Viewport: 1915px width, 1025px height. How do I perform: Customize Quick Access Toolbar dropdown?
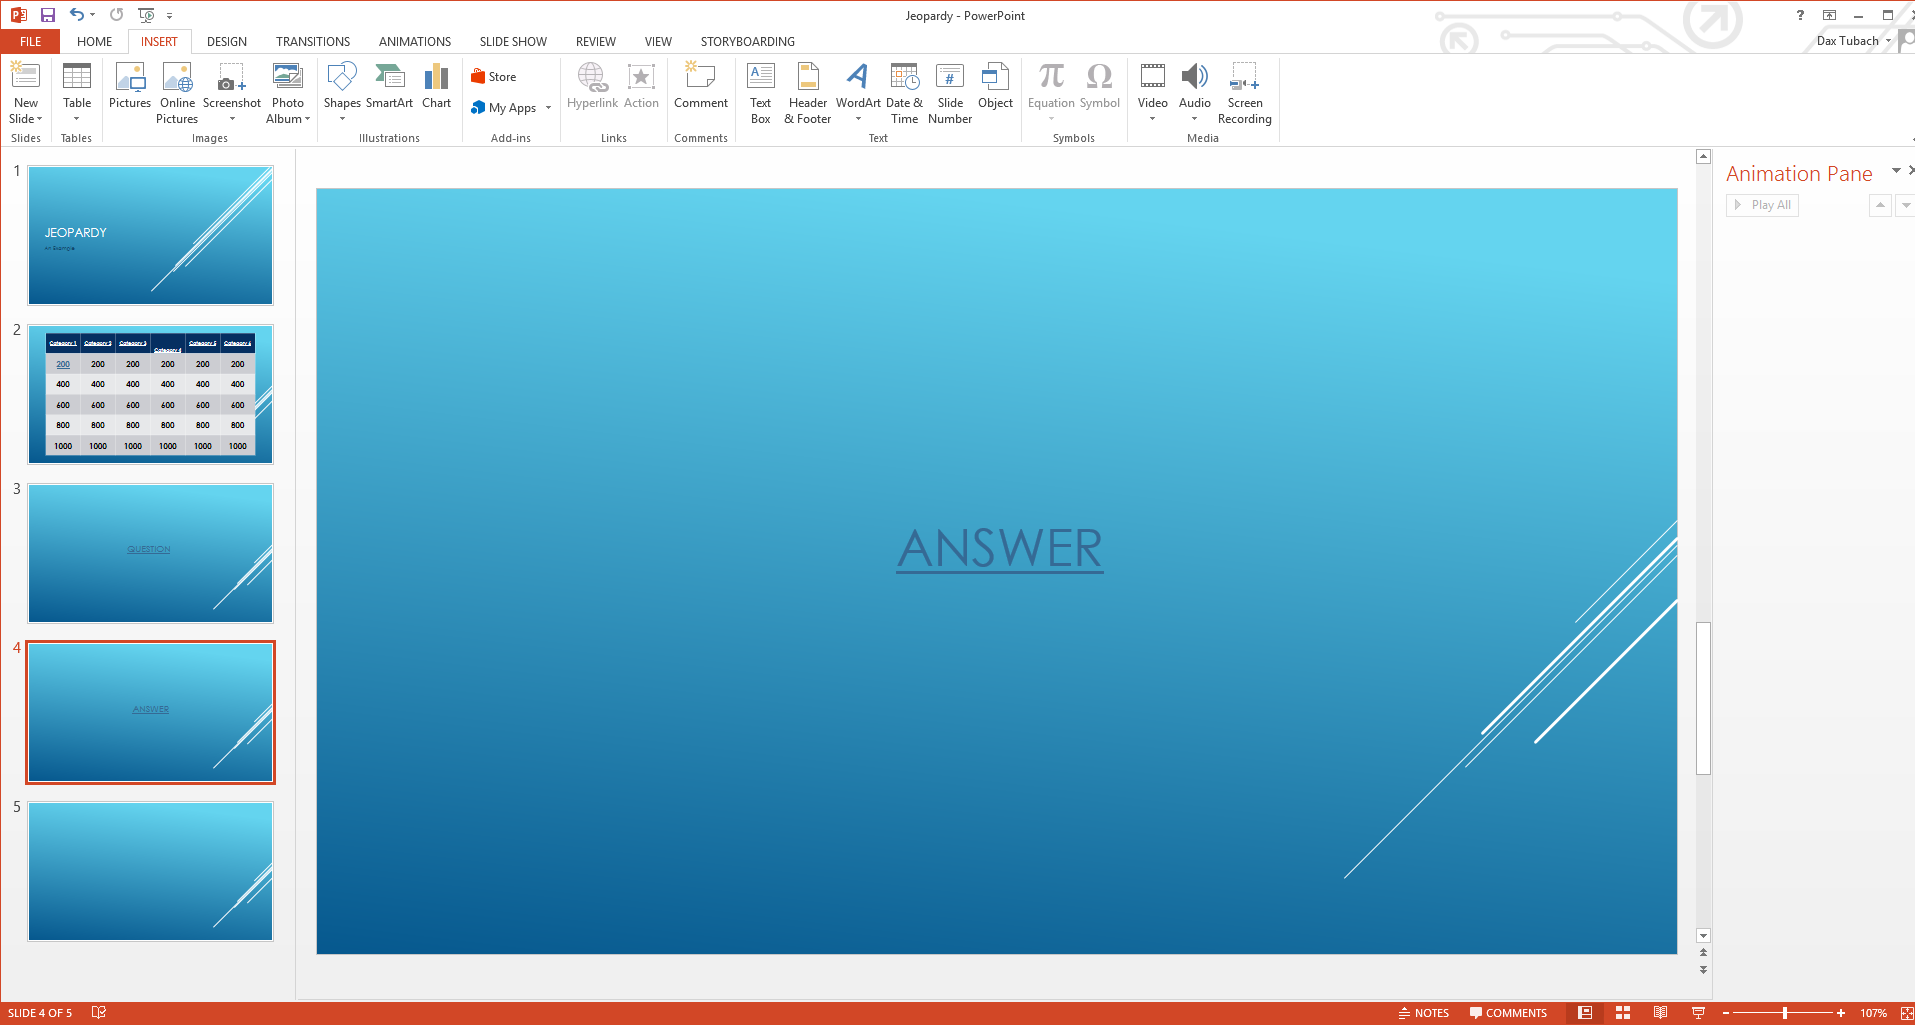[x=169, y=15]
